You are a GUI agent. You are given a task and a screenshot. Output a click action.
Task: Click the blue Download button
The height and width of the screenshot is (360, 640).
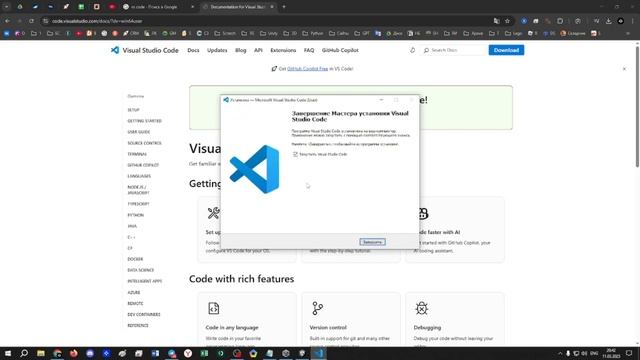click(x=506, y=50)
